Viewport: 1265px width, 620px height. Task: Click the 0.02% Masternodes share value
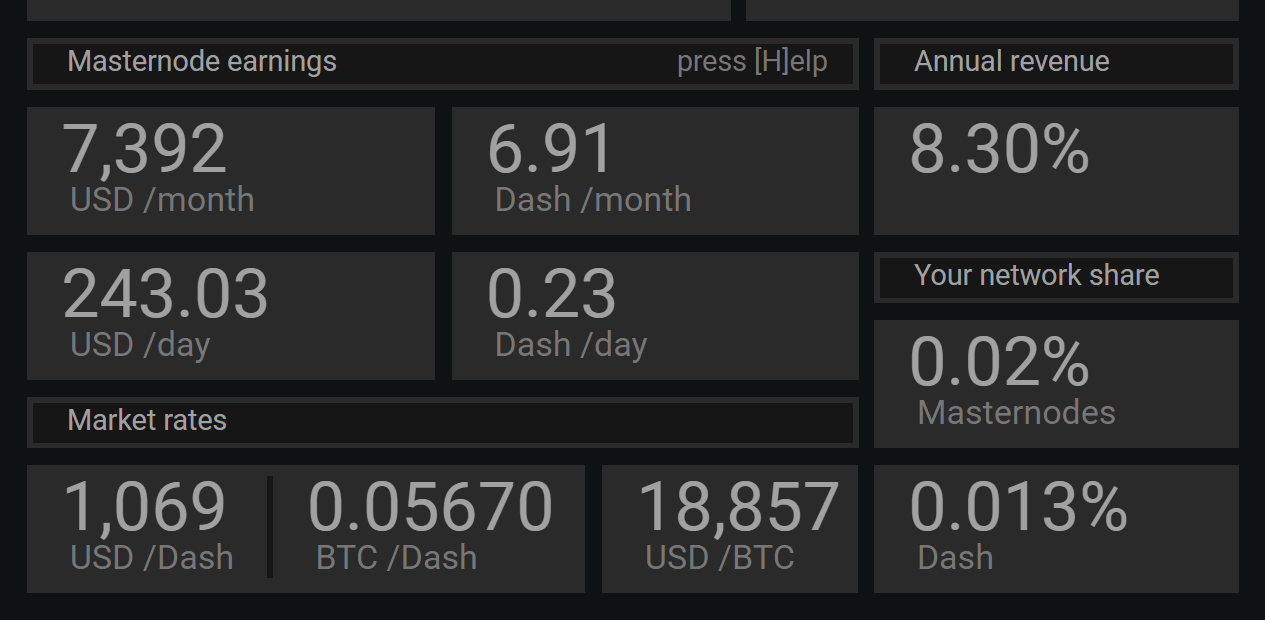pyautogui.click(x=999, y=362)
